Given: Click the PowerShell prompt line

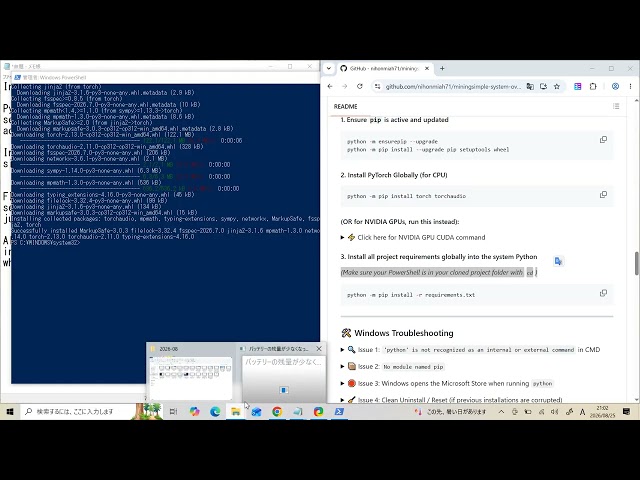Looking at the screenshot, I should [46, 242].
